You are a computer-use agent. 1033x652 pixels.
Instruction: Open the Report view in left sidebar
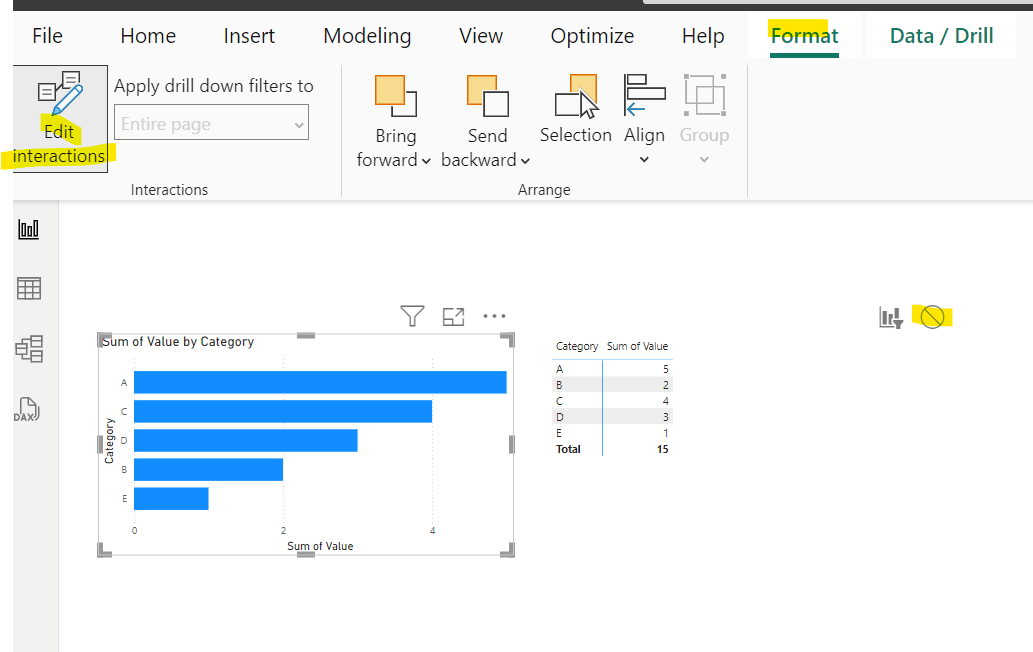click(x=28, y=229)
